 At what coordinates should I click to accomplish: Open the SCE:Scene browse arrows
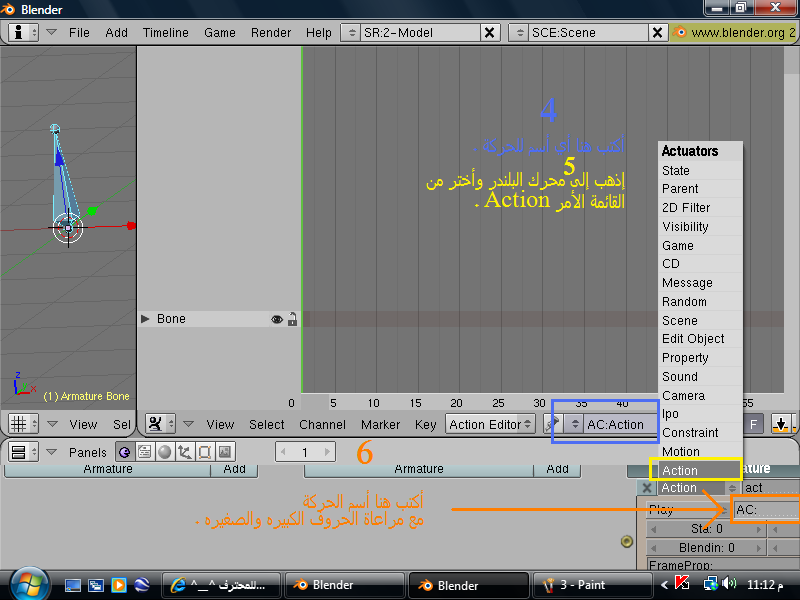(519, 33)
